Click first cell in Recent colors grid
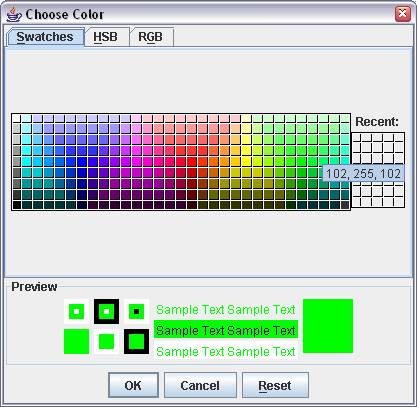This screenshot has width=417, height=407. tap(357, 138)
